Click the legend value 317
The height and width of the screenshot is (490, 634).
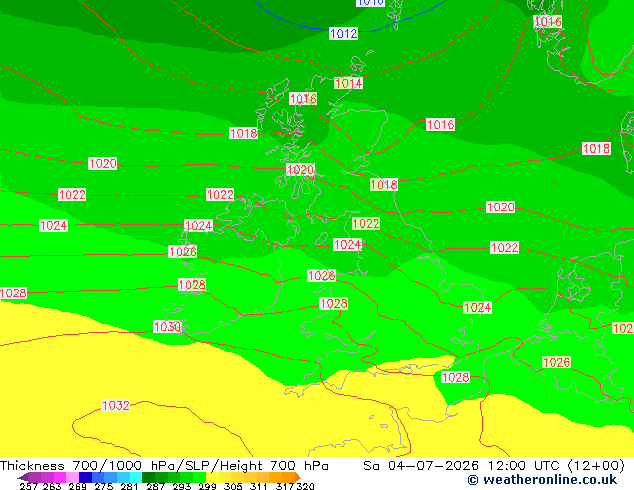point(285,486)
